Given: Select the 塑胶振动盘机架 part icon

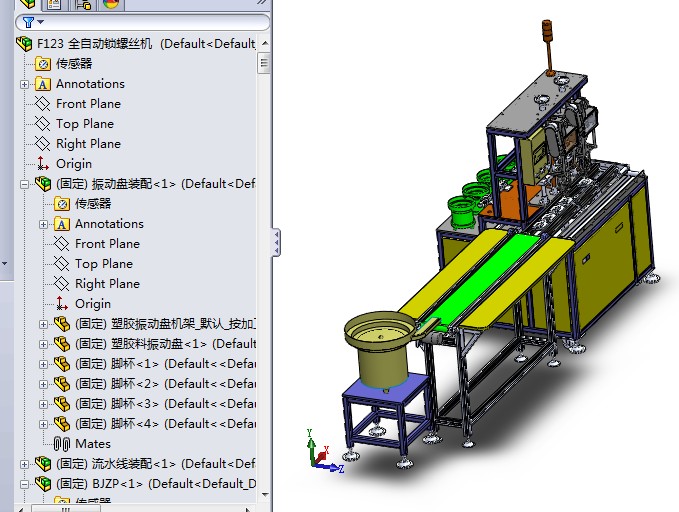Looking at the screenshot, I should pyautogui.click(x=62, y=324).
